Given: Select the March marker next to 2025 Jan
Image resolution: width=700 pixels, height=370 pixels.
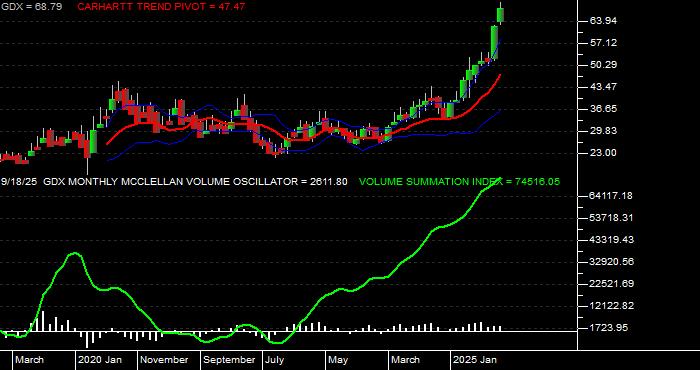Looking at the screenshot, I should click(405, 360).
